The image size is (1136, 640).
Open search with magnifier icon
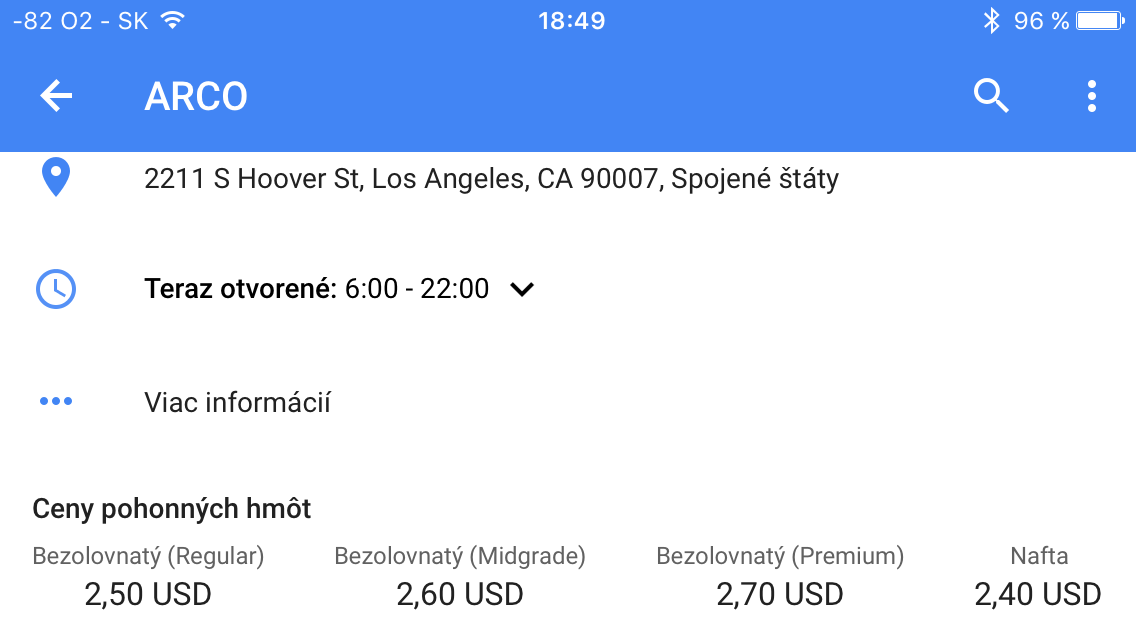tap(991, 96)
